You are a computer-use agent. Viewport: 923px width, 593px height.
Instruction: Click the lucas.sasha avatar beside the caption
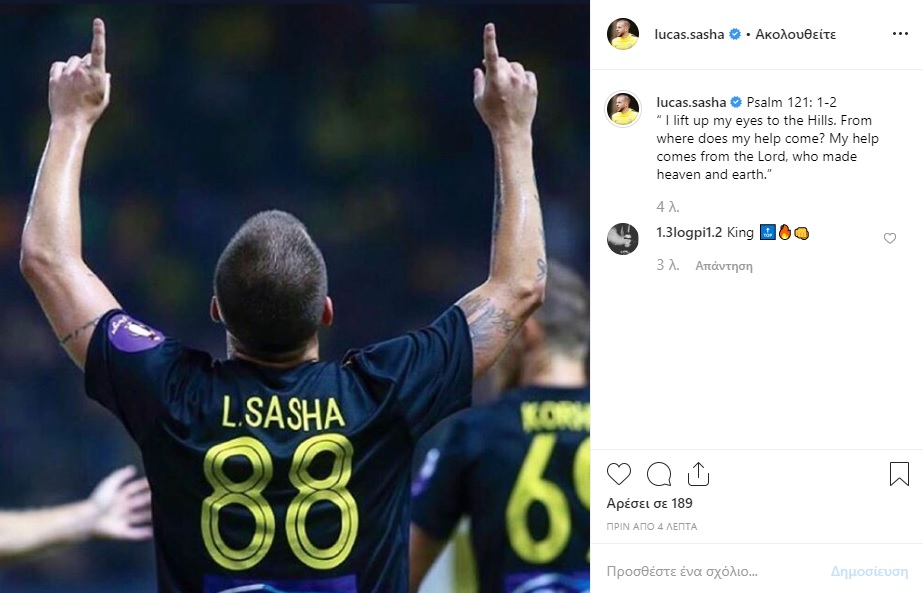623,109
